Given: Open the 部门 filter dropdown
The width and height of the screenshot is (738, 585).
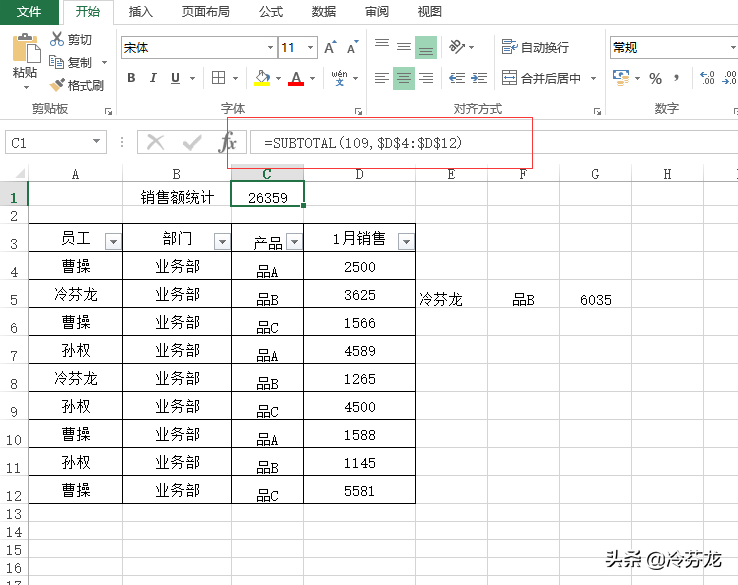Looking at the screenshot, I should (x=222, y=242).
